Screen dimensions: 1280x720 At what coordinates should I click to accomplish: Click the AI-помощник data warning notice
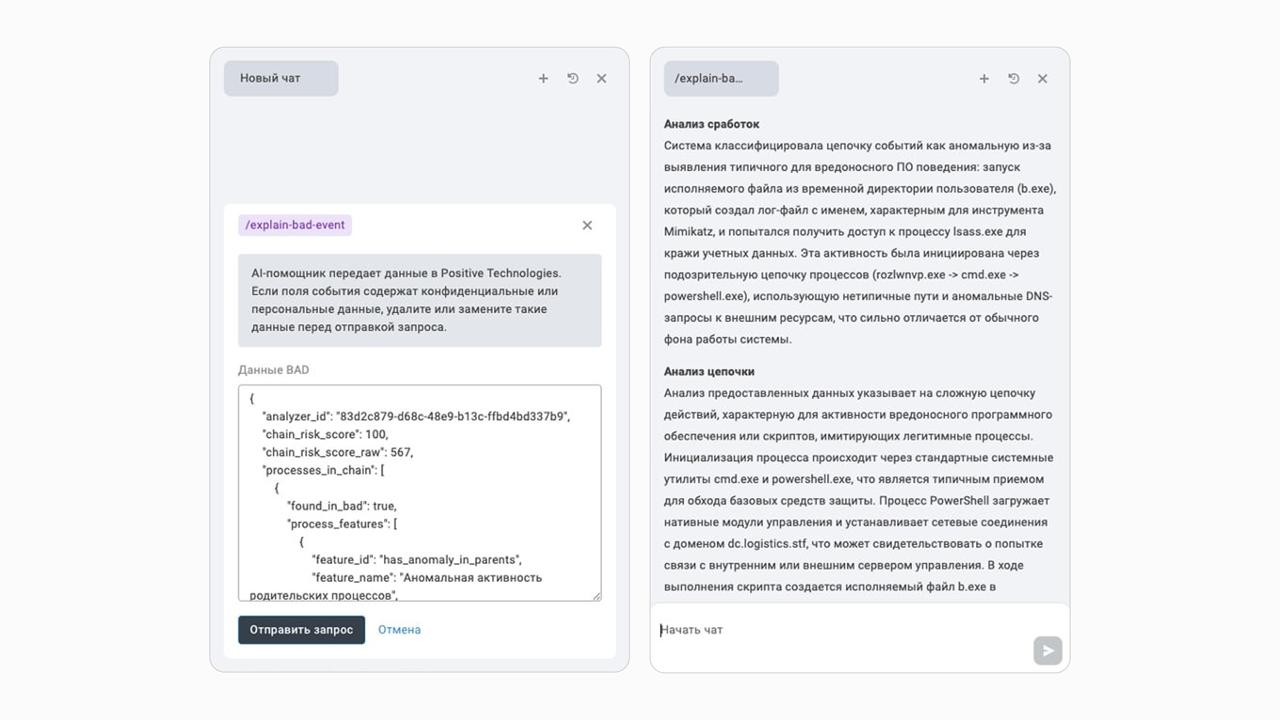420,300
